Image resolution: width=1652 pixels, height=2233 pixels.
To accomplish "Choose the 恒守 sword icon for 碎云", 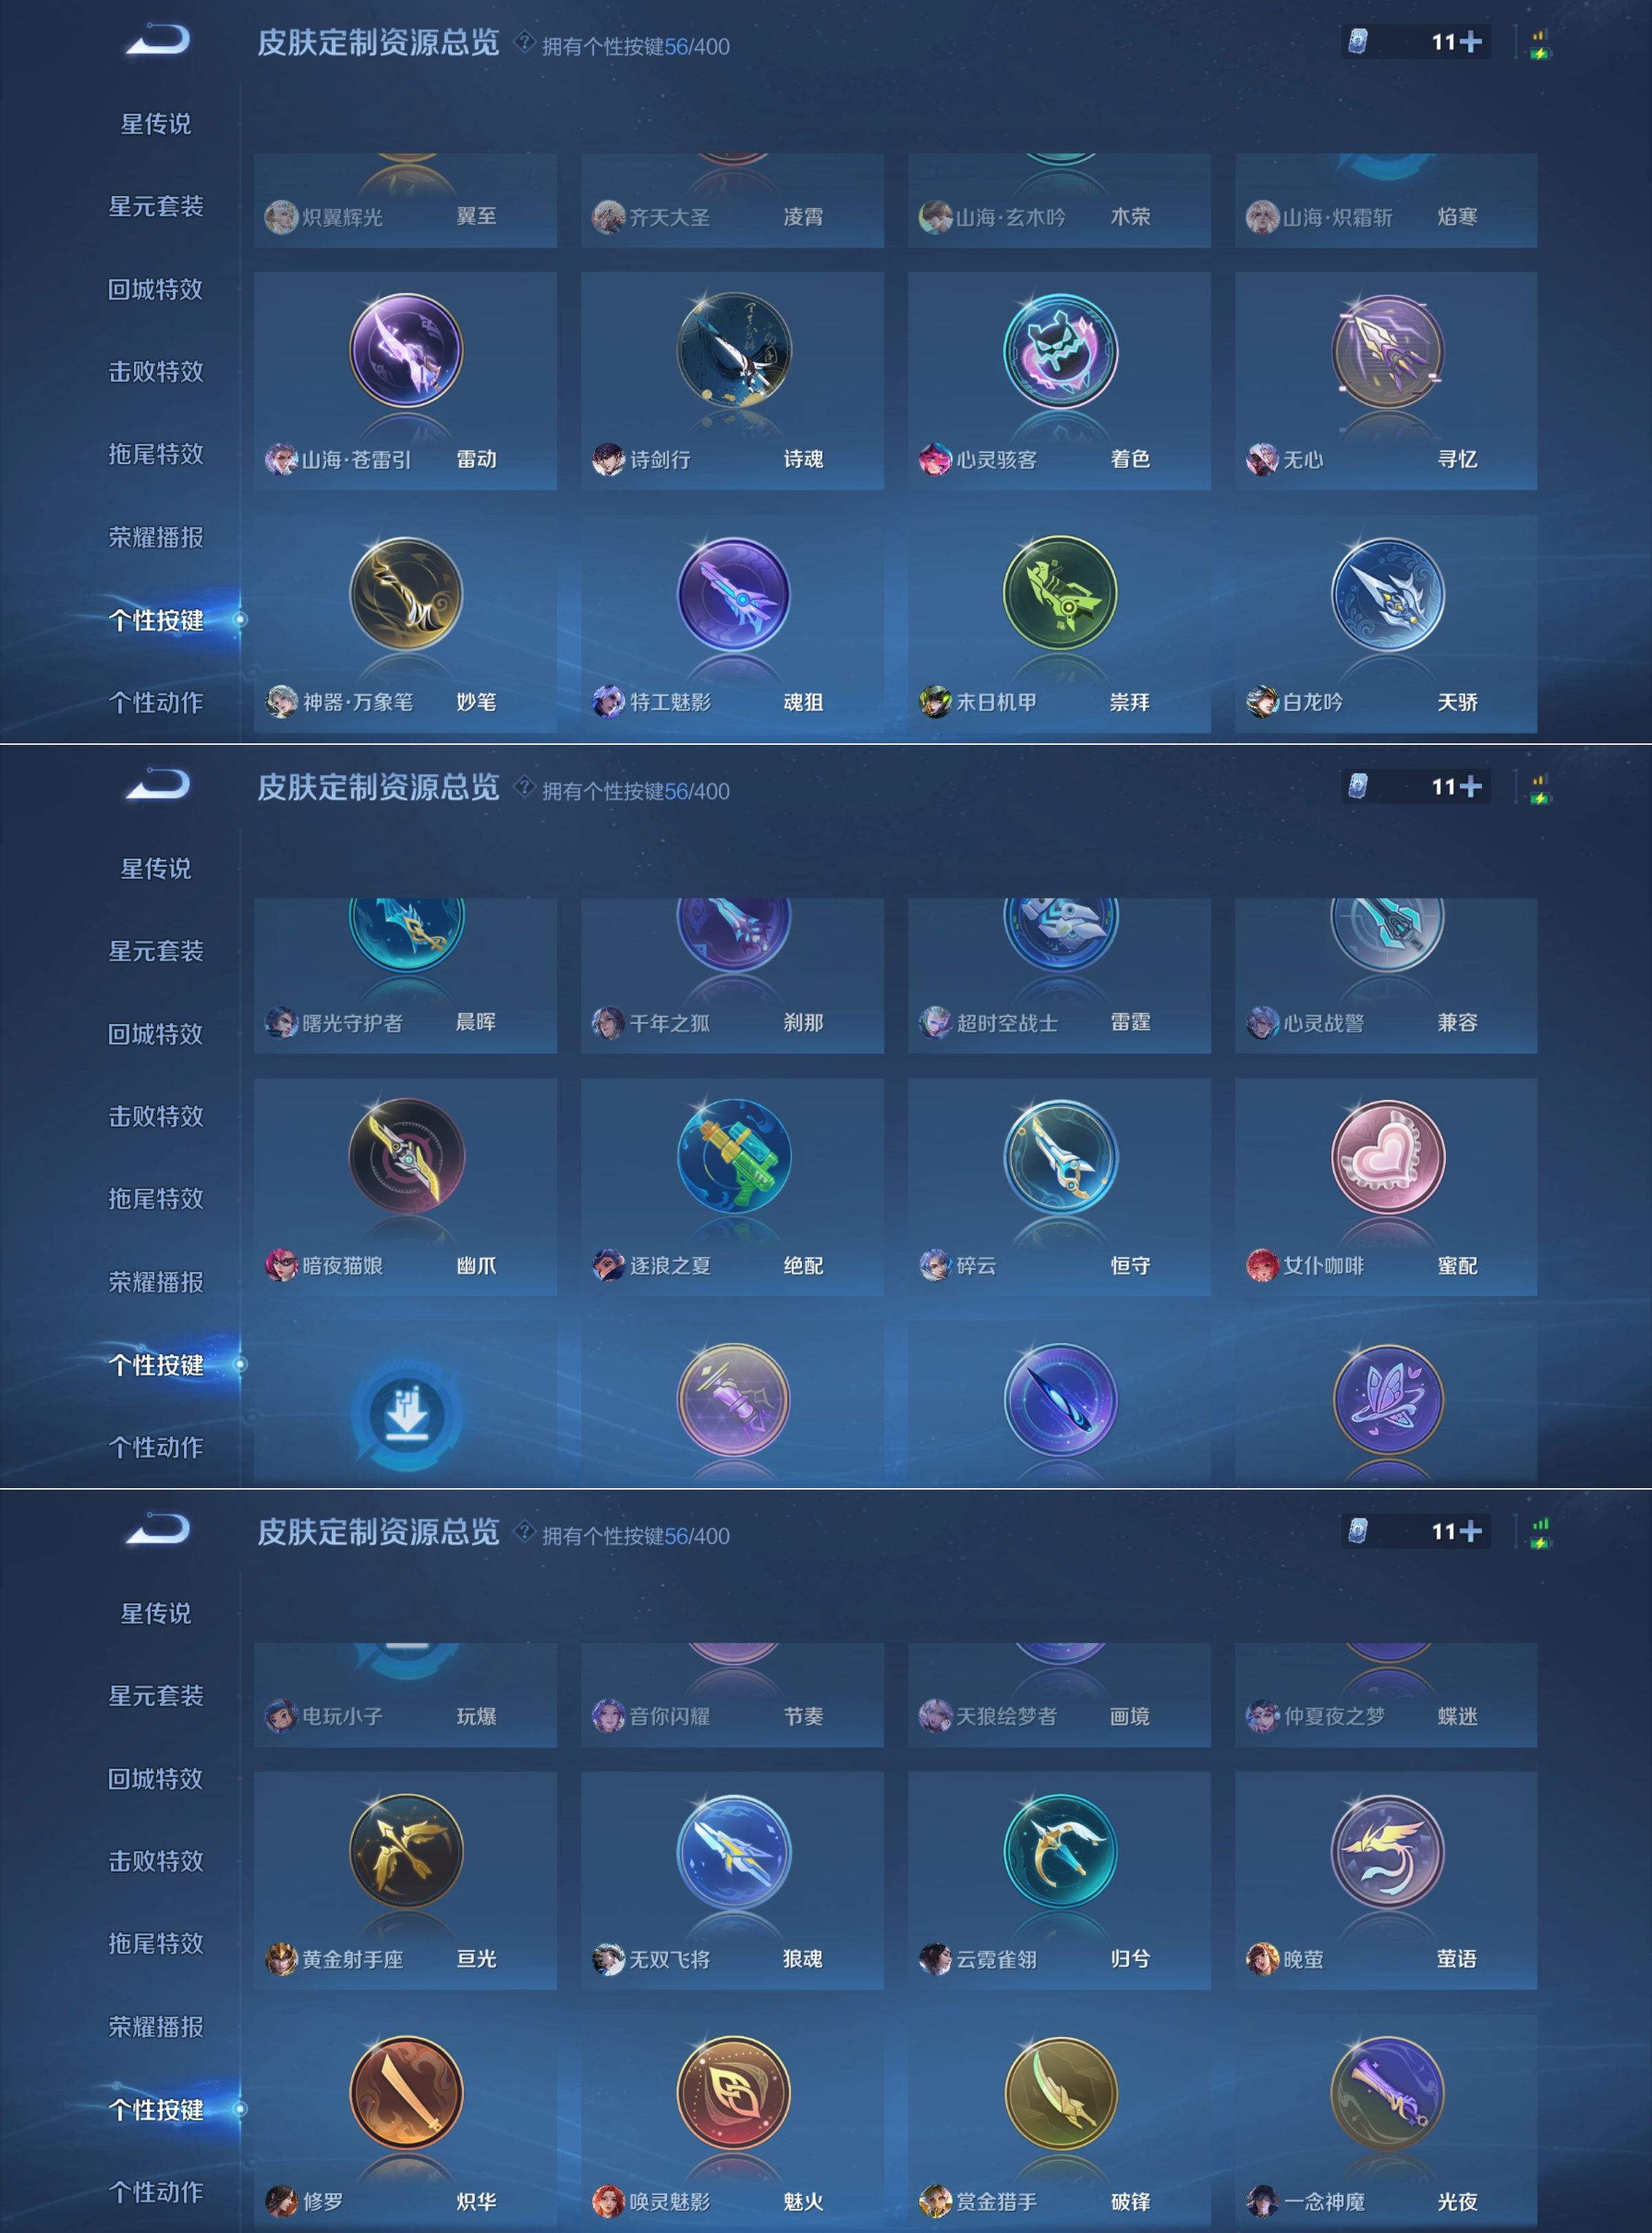I will click(1060, 1156).
